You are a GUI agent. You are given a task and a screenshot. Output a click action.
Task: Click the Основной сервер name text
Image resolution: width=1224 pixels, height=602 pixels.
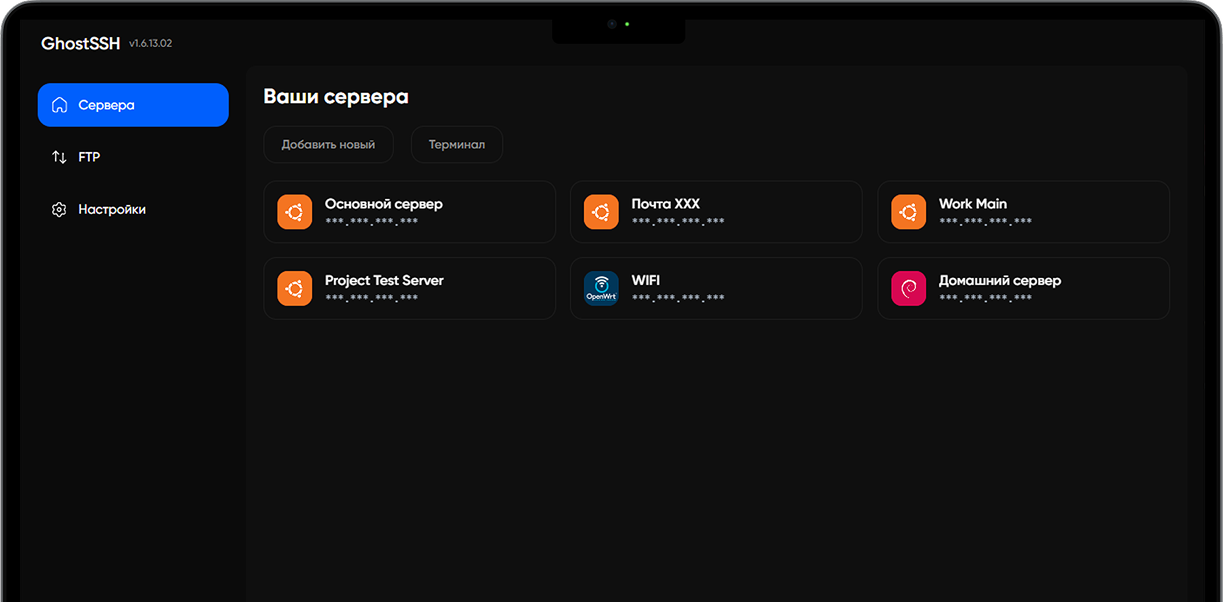click(383, 204)
